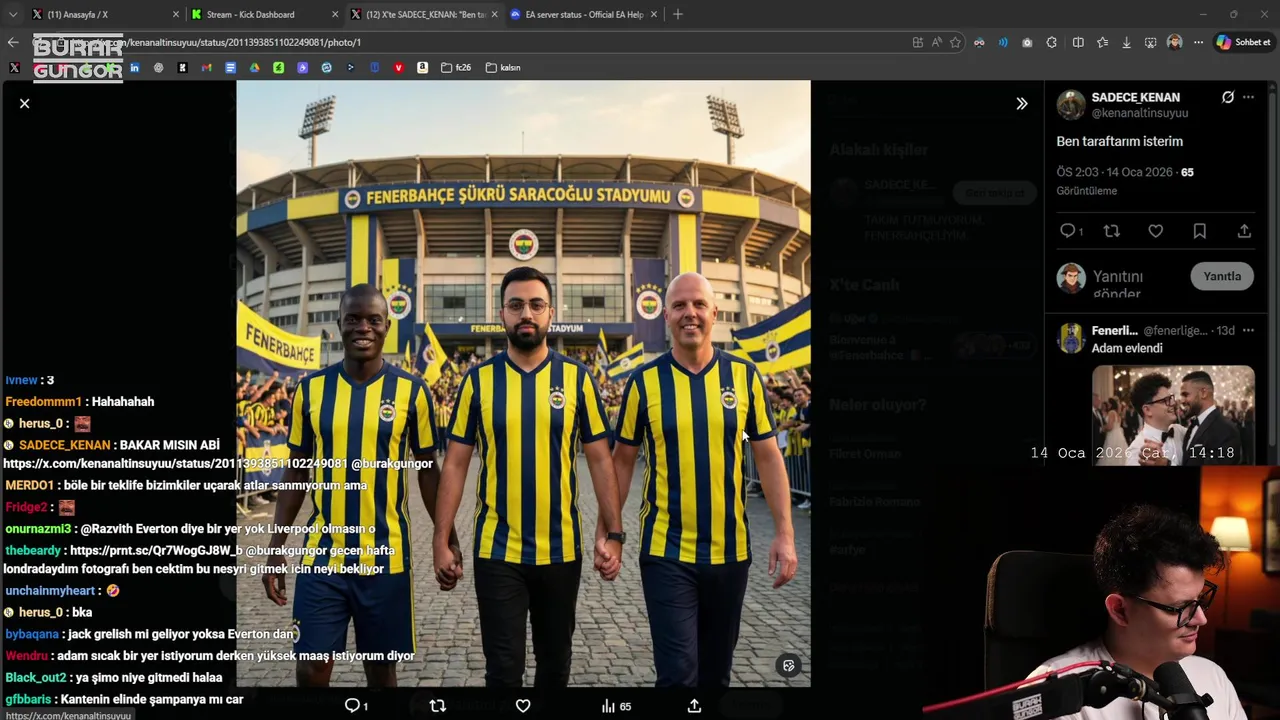Open the Kick bookmark icon
This screenshot has height=720, width=1280.
(x=182, y=67)
